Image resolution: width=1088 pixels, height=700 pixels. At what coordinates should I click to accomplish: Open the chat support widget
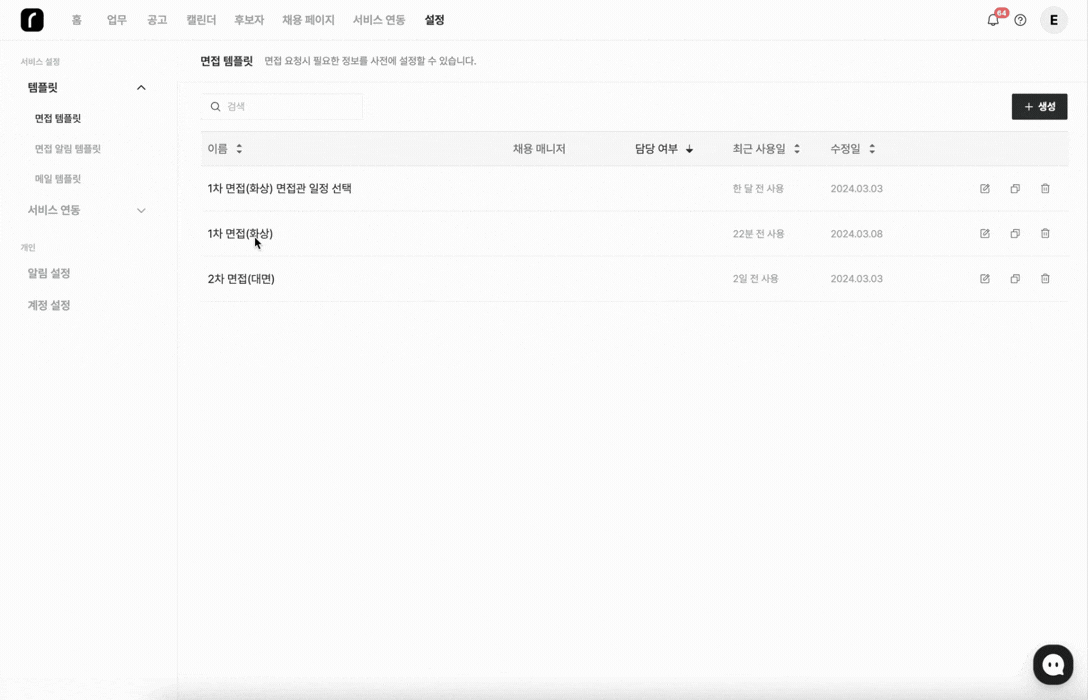[1052, 665]
